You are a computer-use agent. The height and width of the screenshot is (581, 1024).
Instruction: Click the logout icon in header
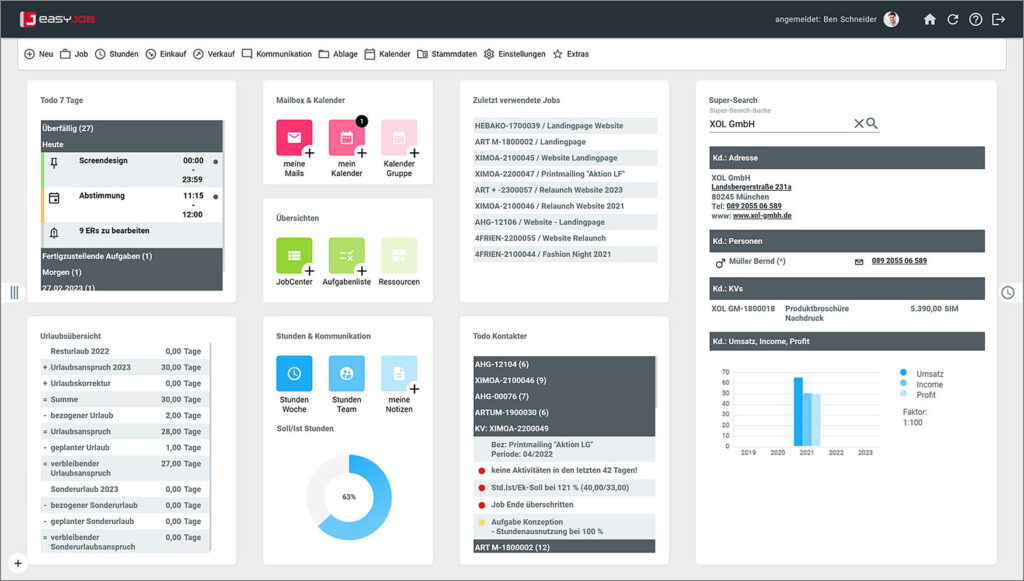tap(998, 19)
